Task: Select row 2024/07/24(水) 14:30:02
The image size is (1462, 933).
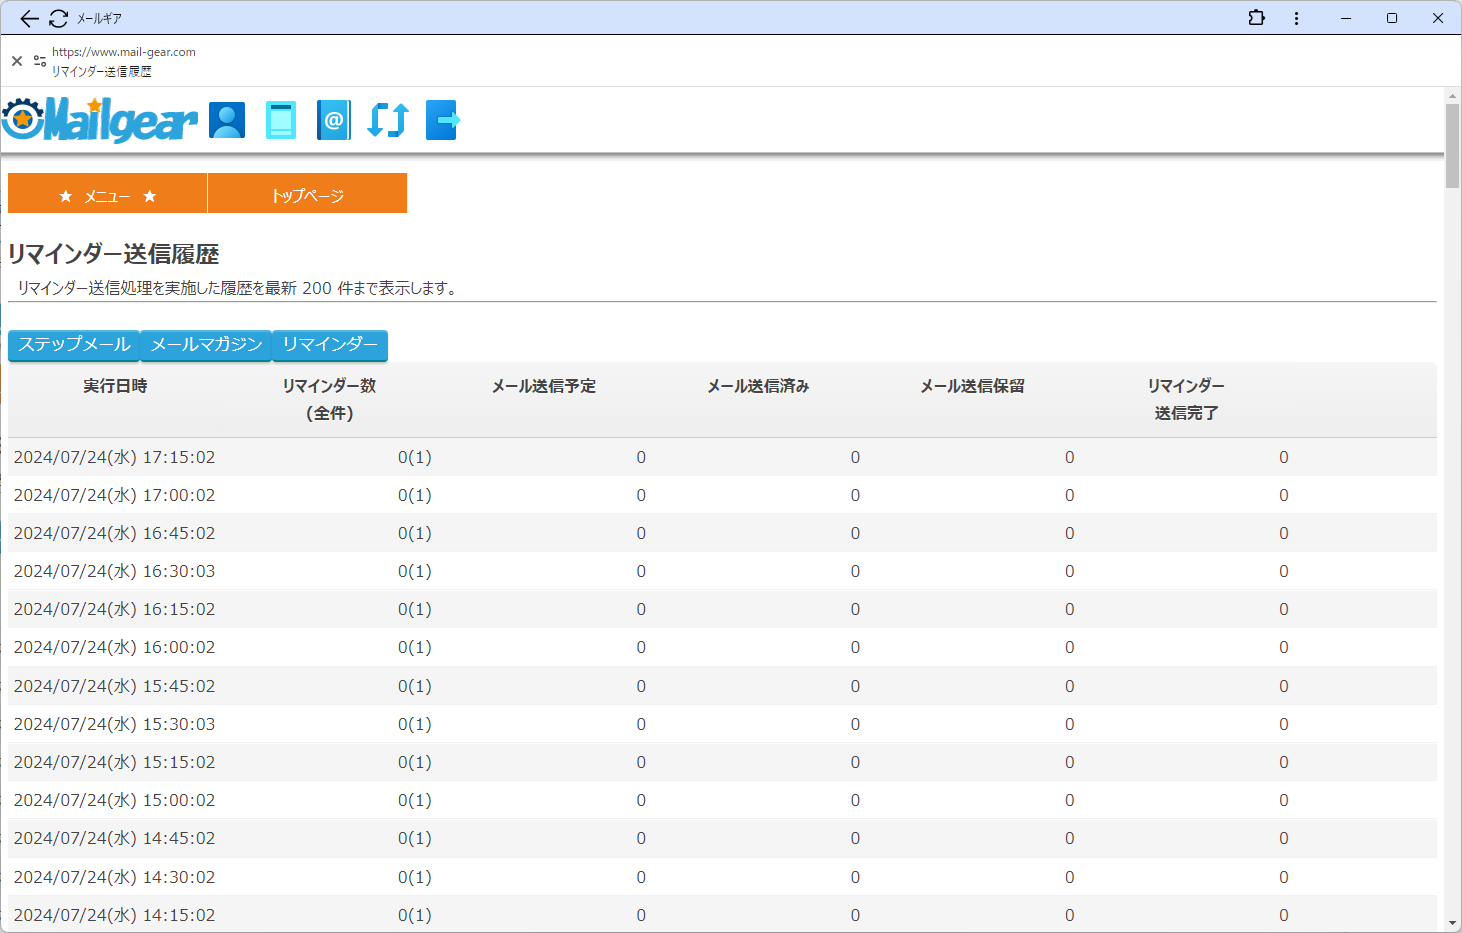Action: (722, 877)
